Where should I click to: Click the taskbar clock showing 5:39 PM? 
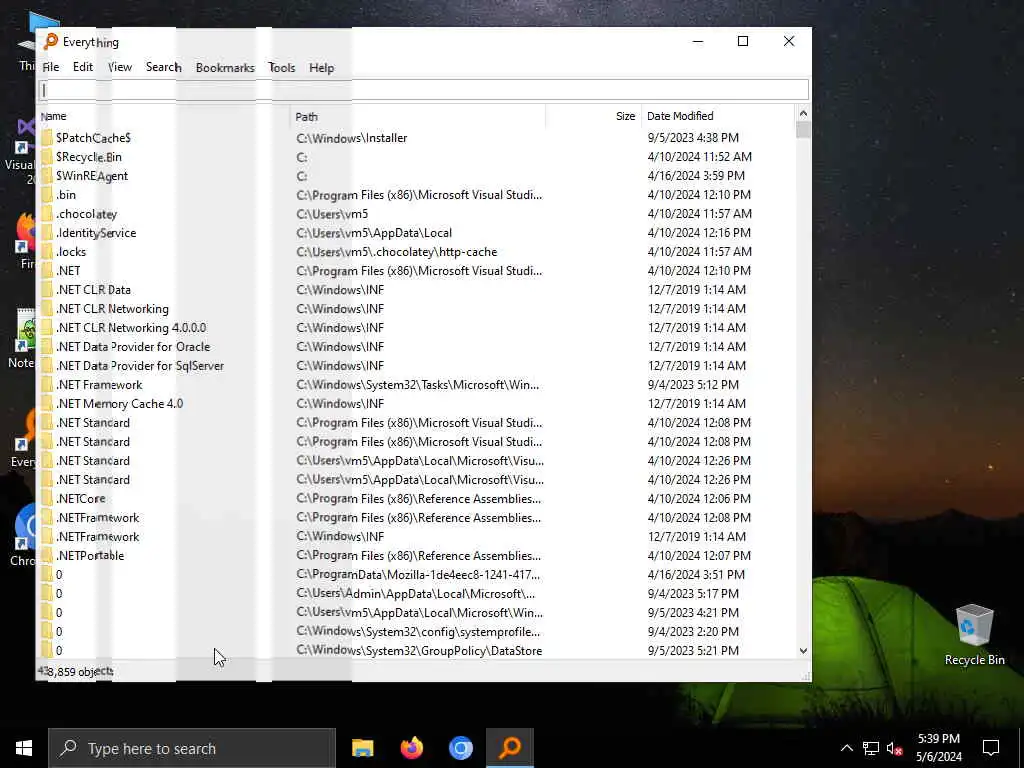[x=938, y=748]
